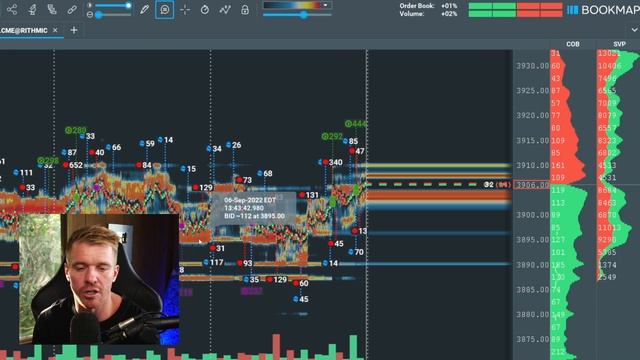The image size is (640, 360).
Task: Open the heatmap color scheme dropdown
Action: pyautogui.click(x=325, y=5)
